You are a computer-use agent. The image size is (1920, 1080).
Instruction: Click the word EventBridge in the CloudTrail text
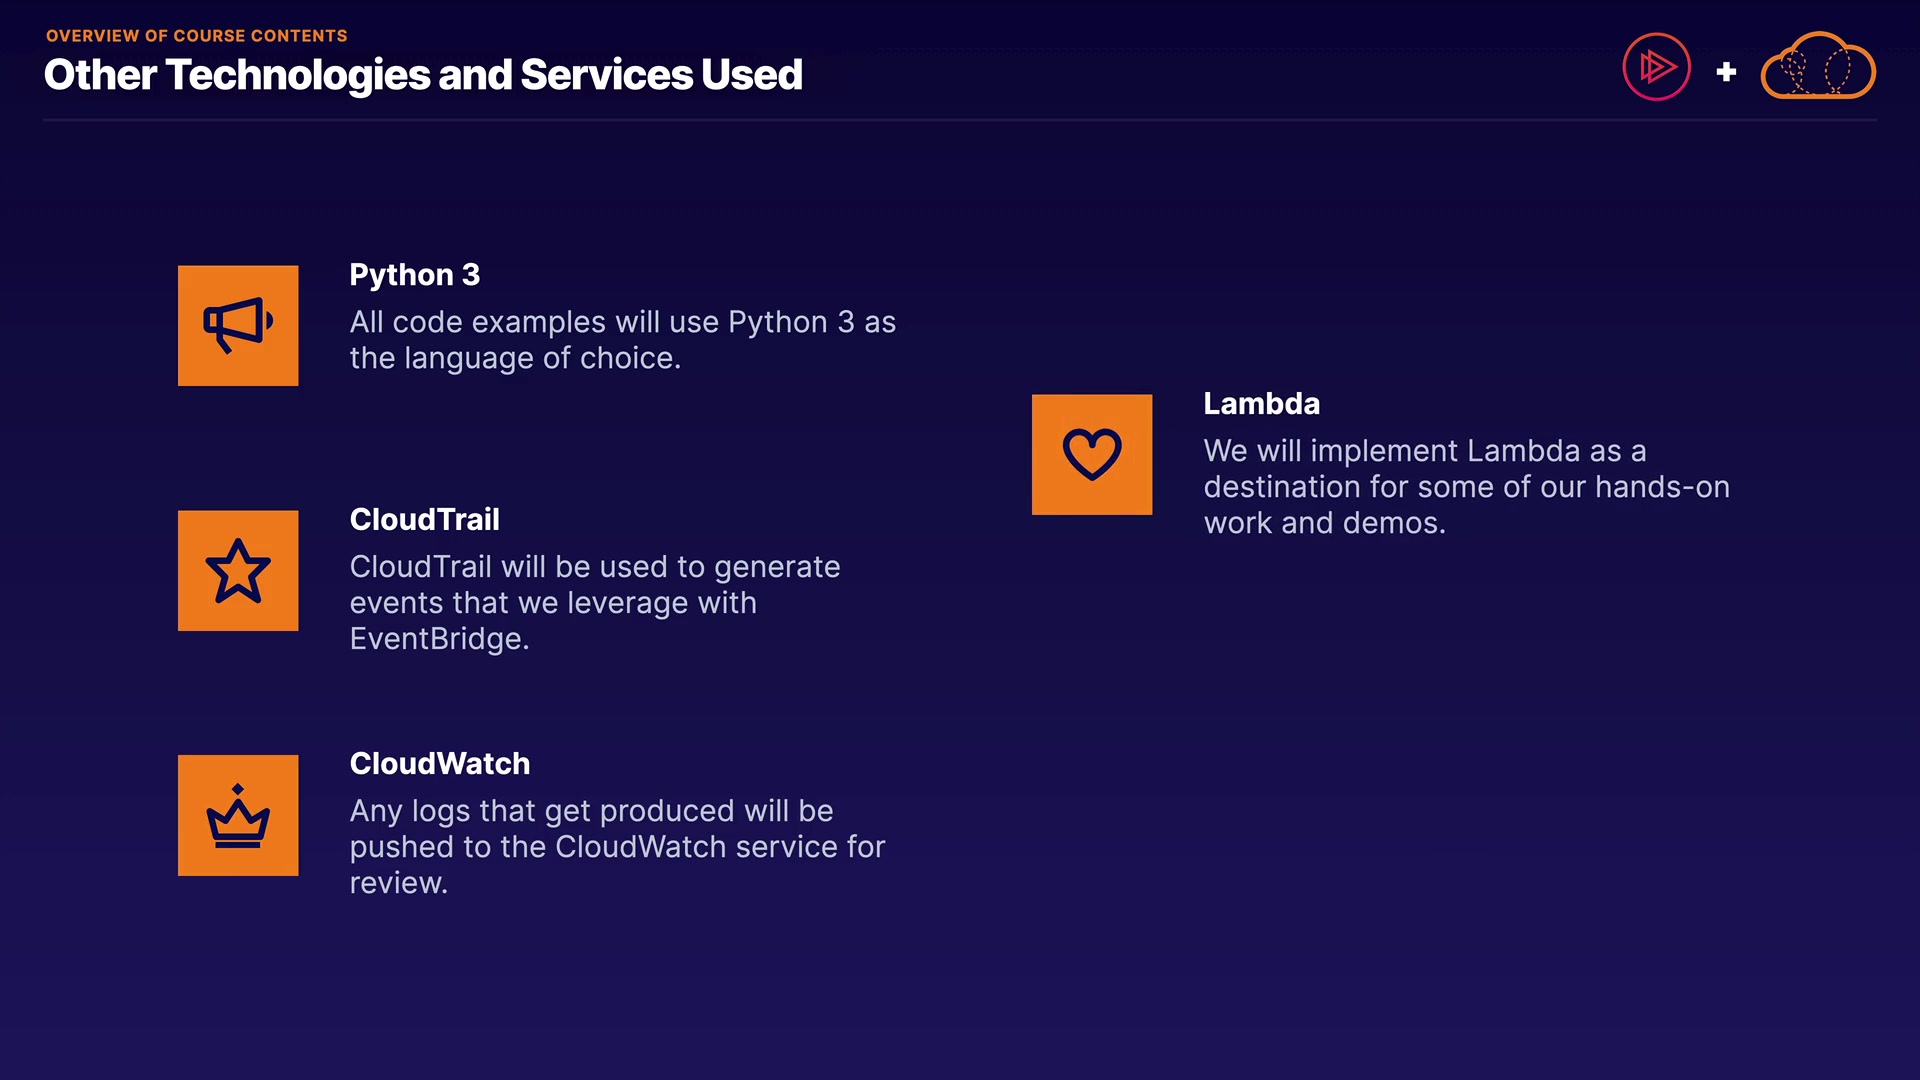point(439,639)
